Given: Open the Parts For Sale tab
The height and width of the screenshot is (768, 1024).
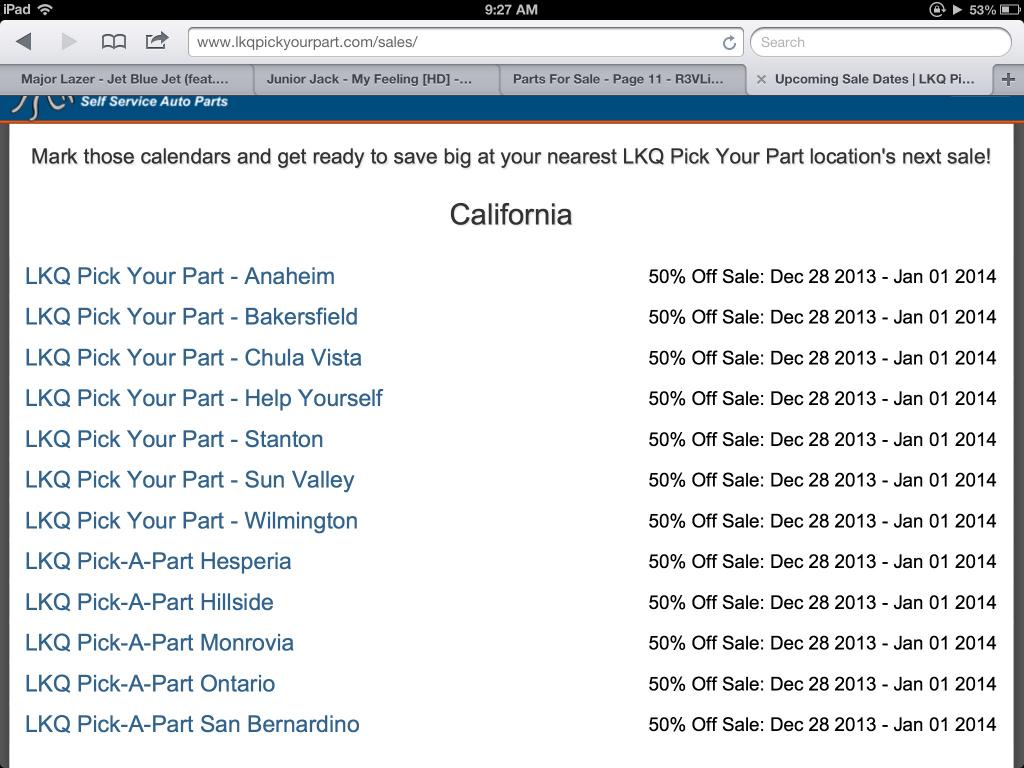Looking at the screenshot, I should coord(617,79).
